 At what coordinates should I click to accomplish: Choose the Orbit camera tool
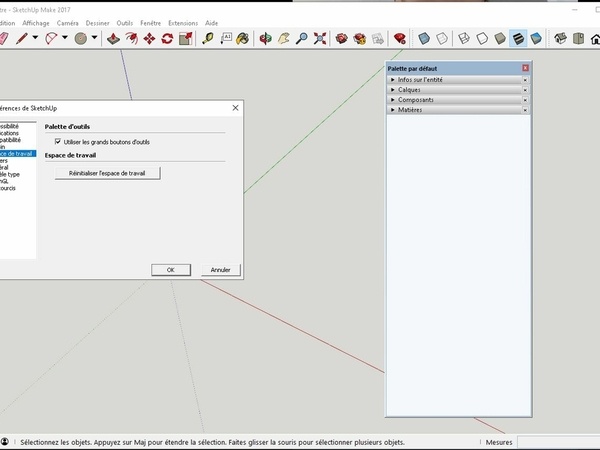(x=265, y=39)
